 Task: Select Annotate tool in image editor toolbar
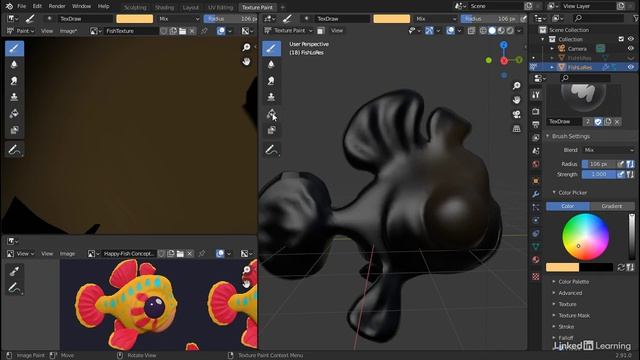[x=14, y=150]
